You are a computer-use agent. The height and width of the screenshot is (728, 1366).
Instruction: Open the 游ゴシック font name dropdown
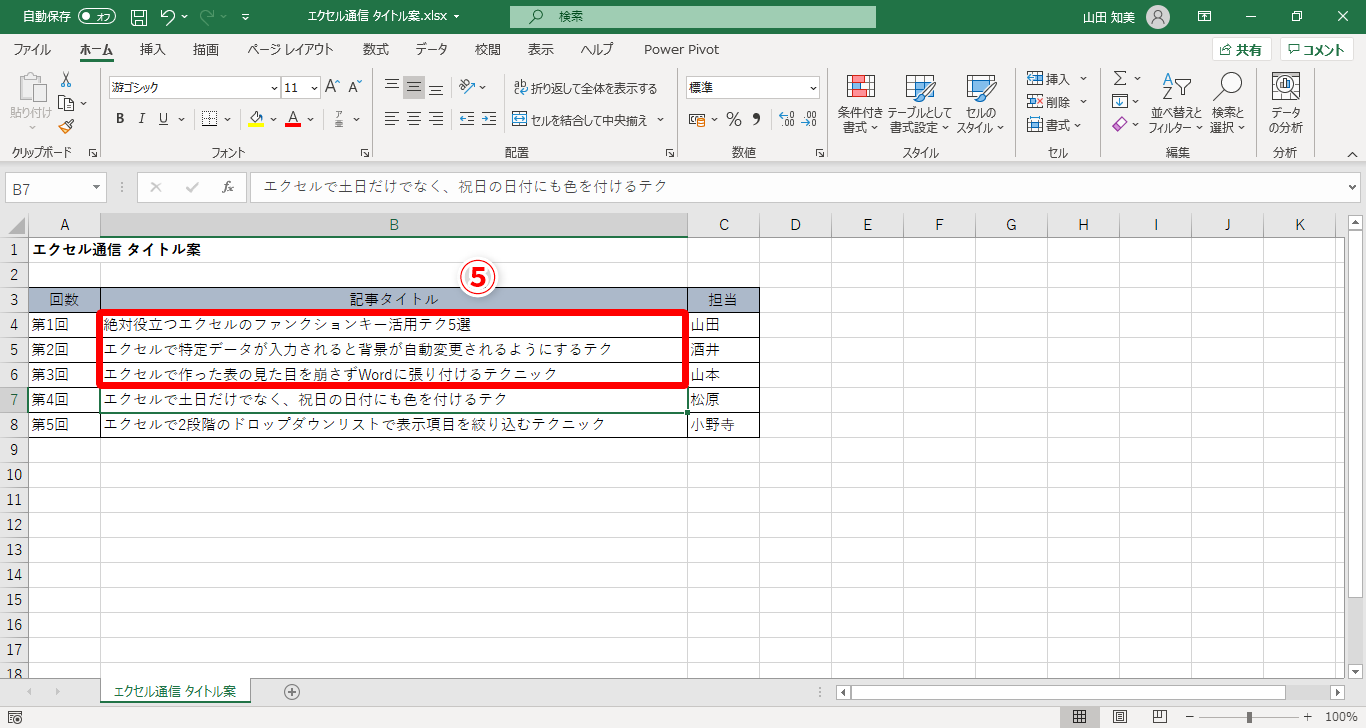tap(274, 88)
